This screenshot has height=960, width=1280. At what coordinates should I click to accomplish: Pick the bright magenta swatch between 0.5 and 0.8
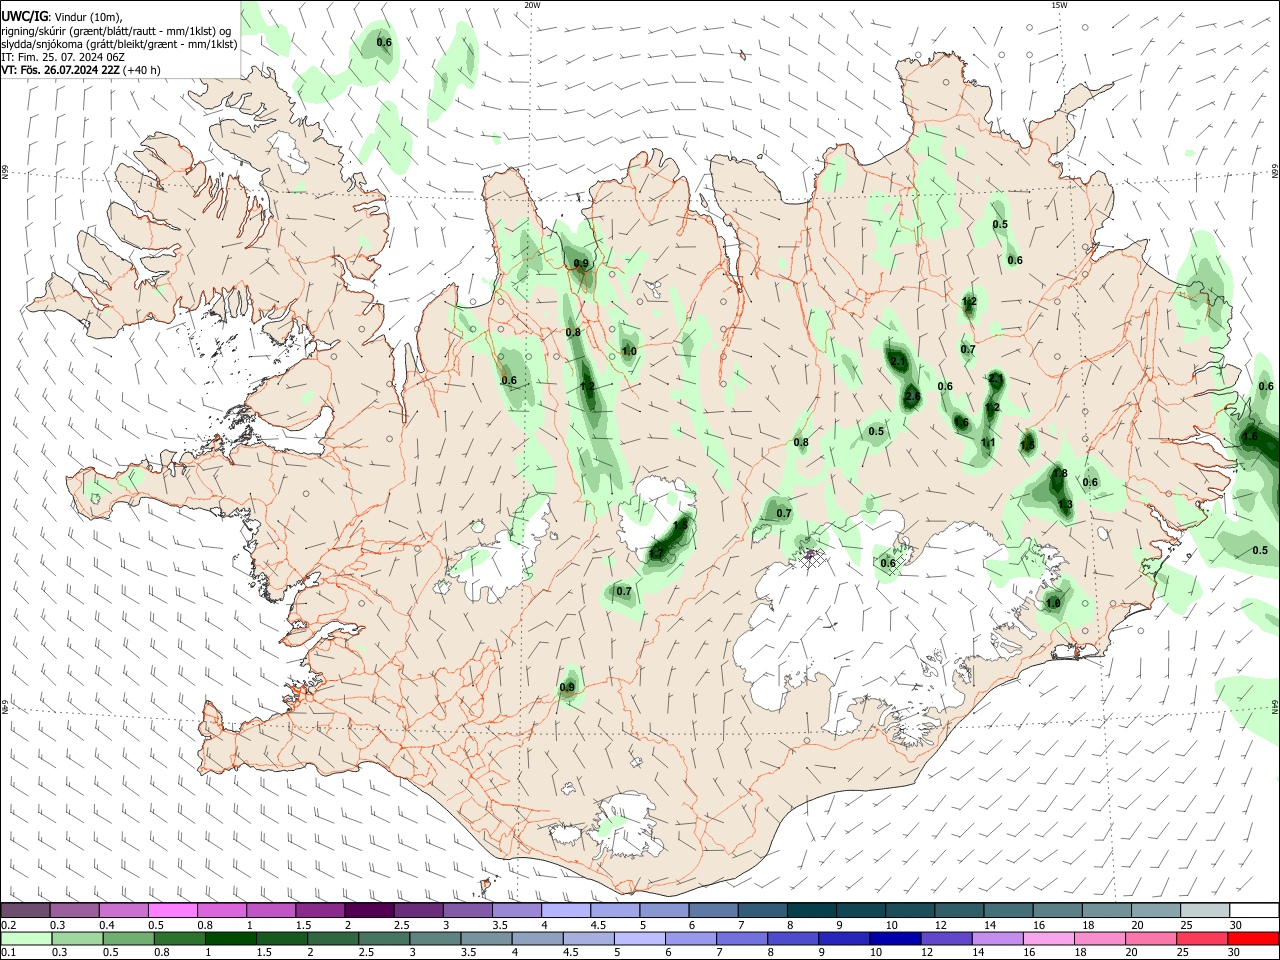(173, 911)
